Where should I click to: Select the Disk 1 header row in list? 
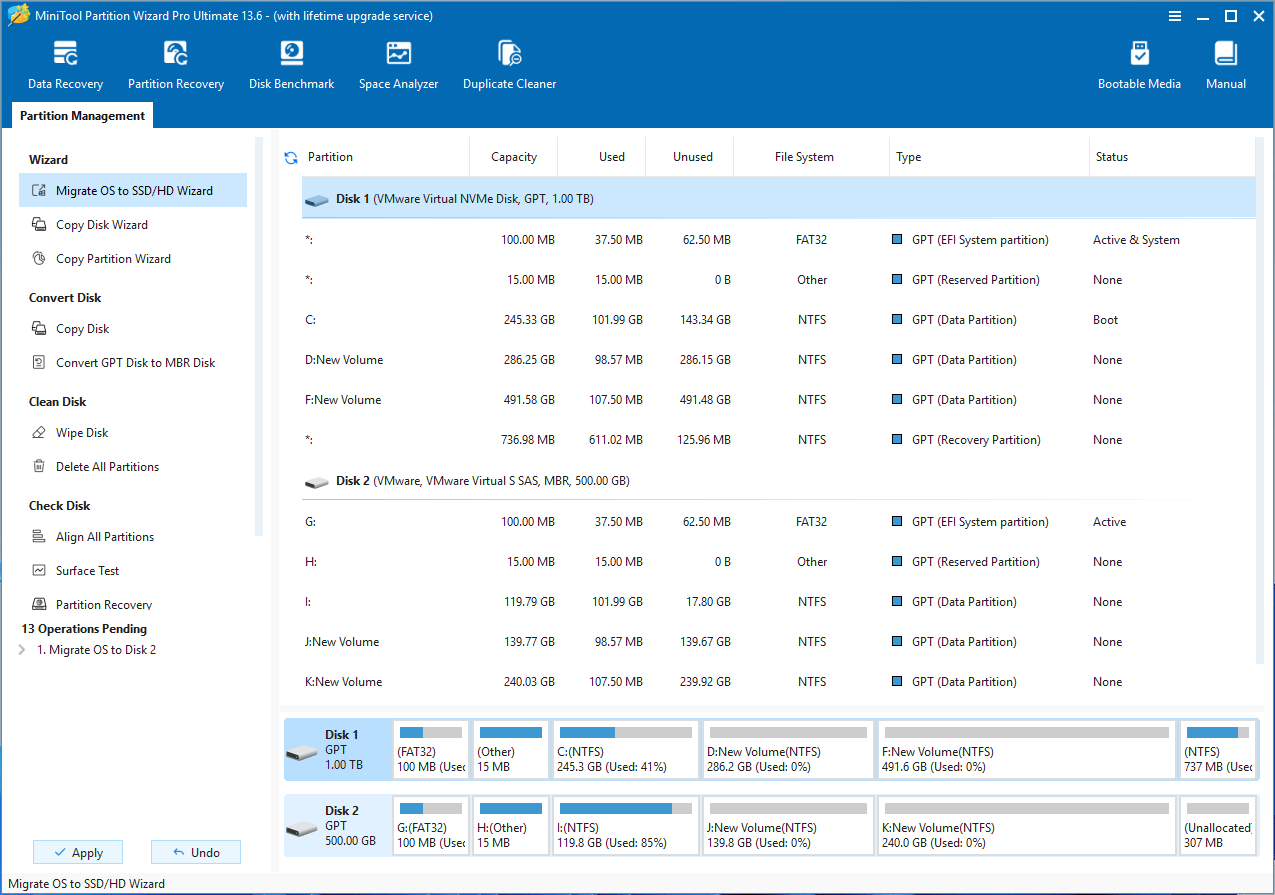[x=779, y=199]
